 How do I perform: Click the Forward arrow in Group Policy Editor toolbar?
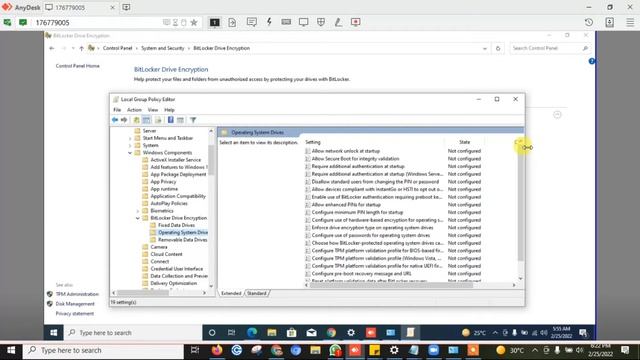point(124,120)
